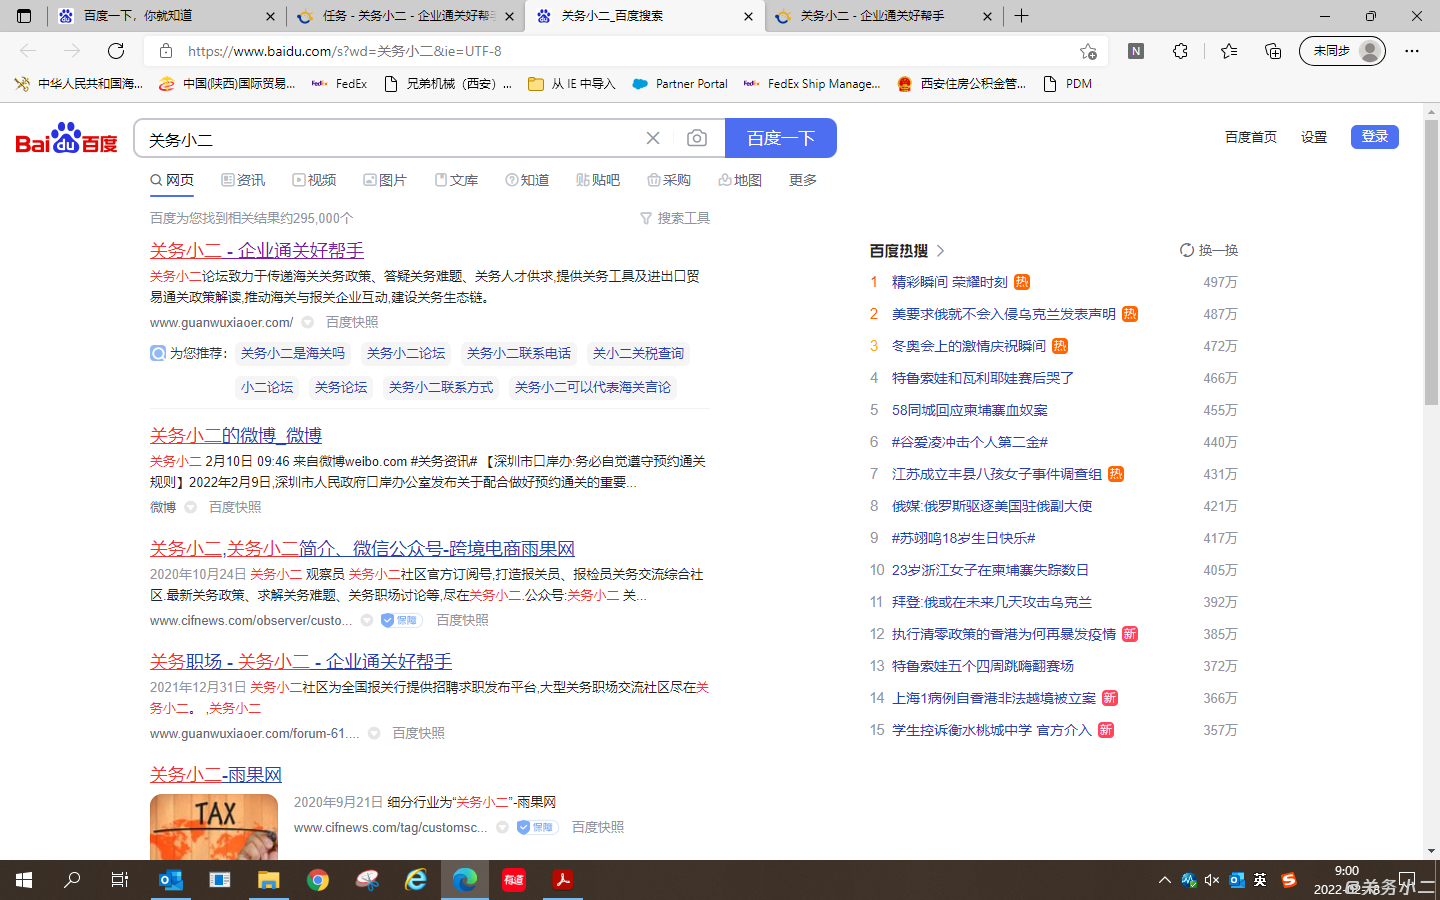Reload the page with the refresh icon
This screenshot has width=1440, height=900.
coord(116,51)
